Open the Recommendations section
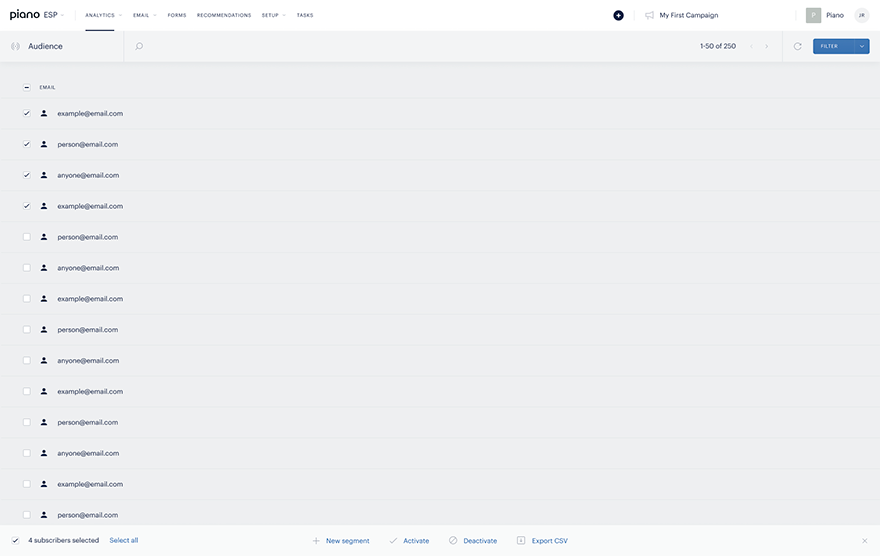This screenshot has width=880, height=556. 224,15
